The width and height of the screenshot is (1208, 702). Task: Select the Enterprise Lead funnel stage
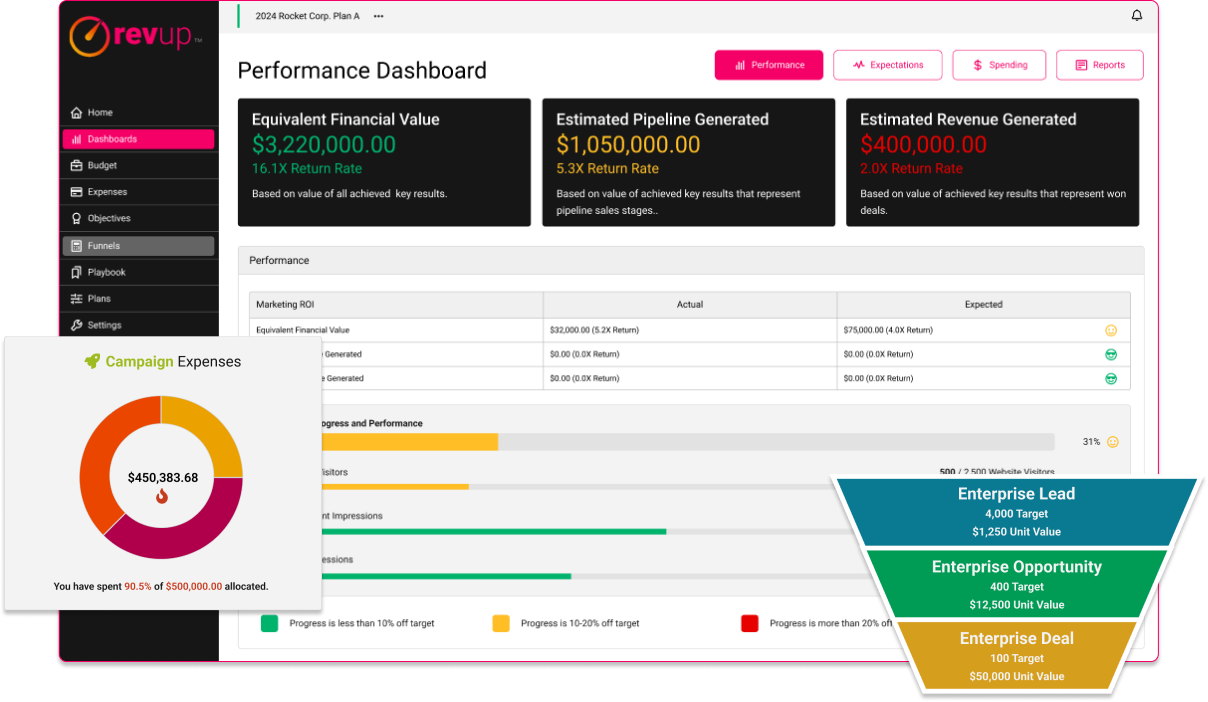coord(1016,510)
